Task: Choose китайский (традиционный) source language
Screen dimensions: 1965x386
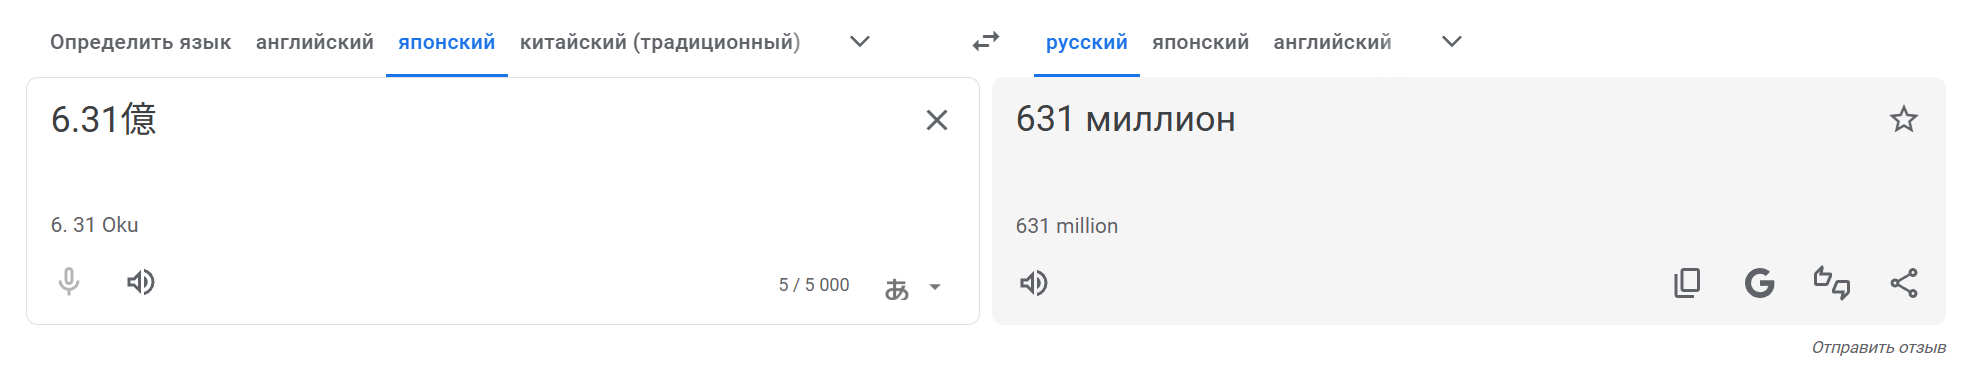Action: [660, 42]
